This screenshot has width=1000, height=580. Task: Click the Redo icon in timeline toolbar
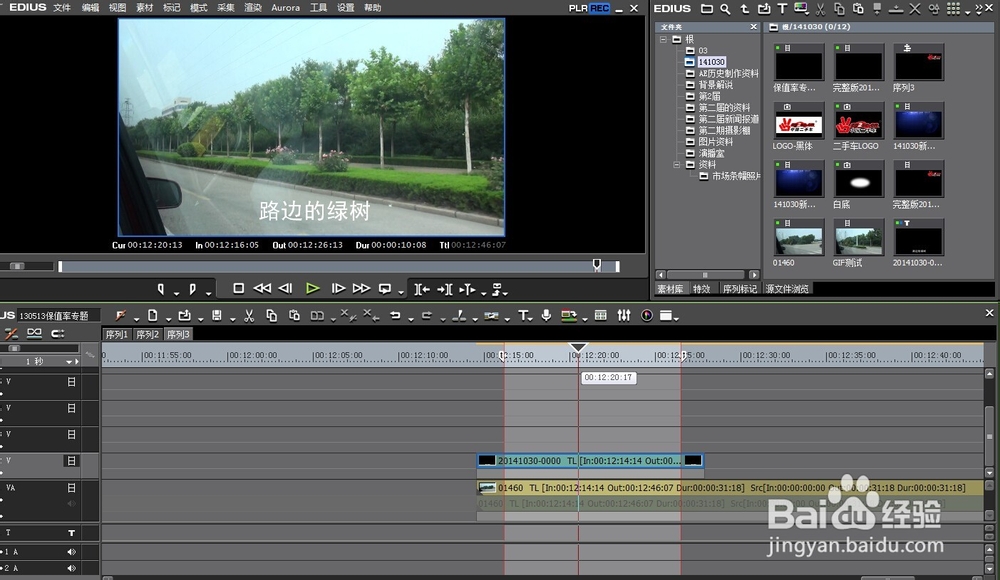[x=427, y=315]
